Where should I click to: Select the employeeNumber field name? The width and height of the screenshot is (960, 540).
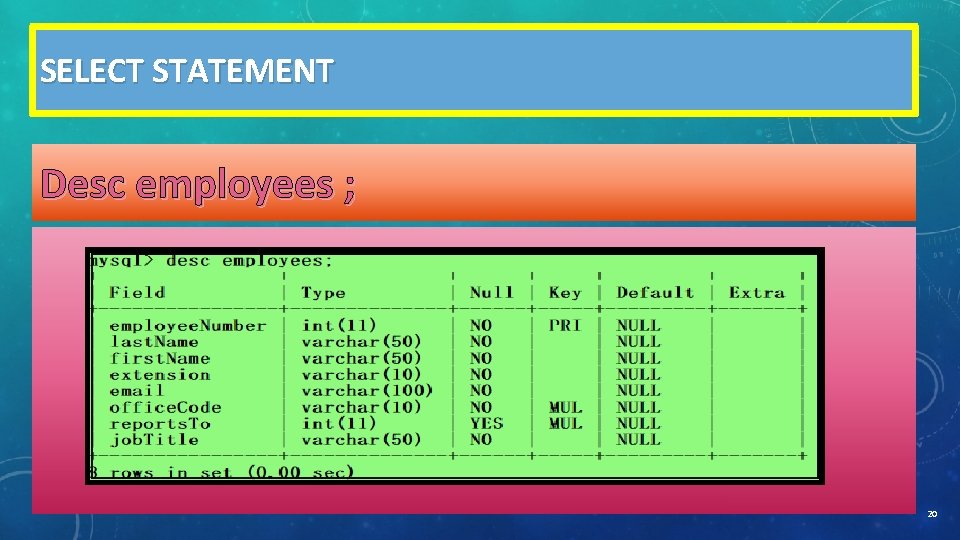pyautogui.click(x=188, y=326)
